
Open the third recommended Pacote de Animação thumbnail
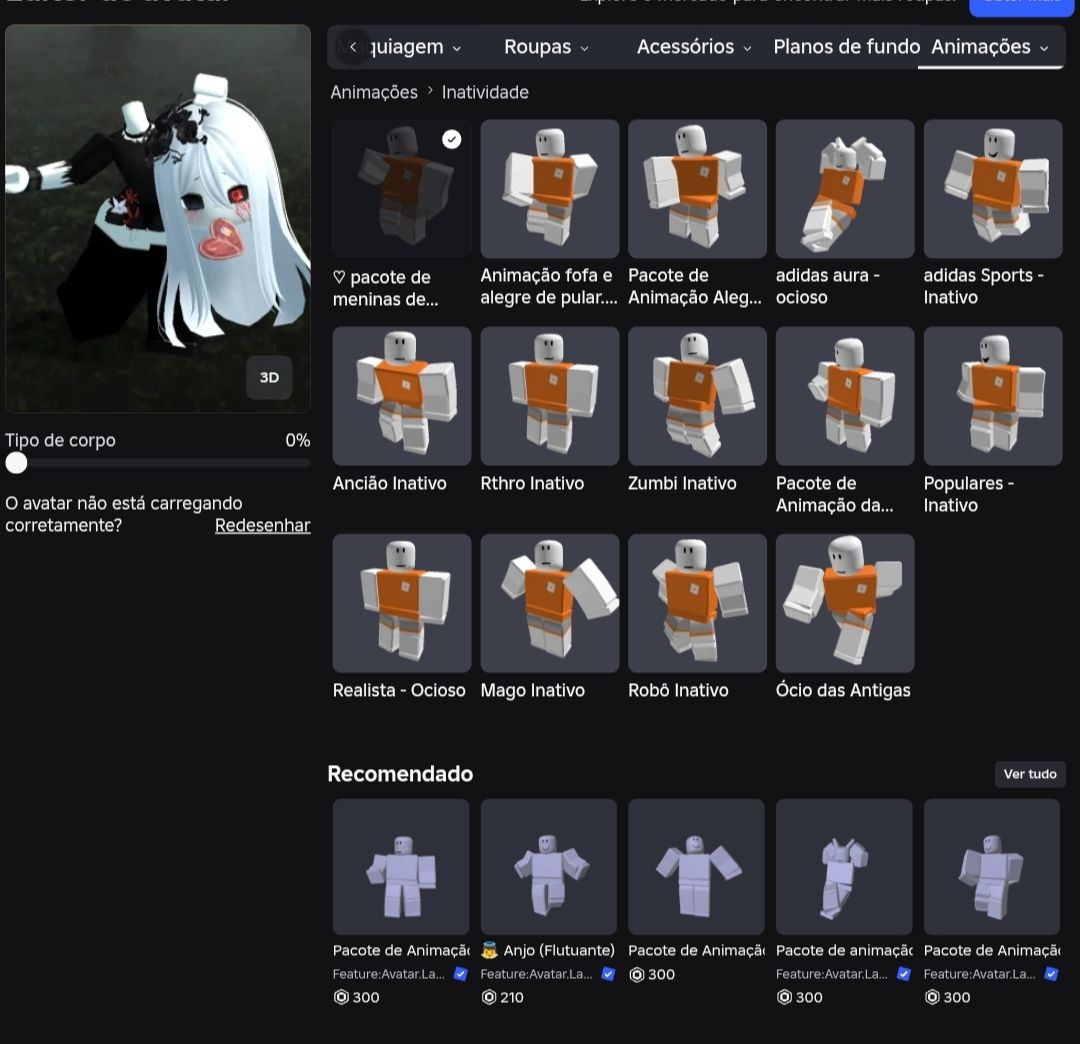pos(696,867)
